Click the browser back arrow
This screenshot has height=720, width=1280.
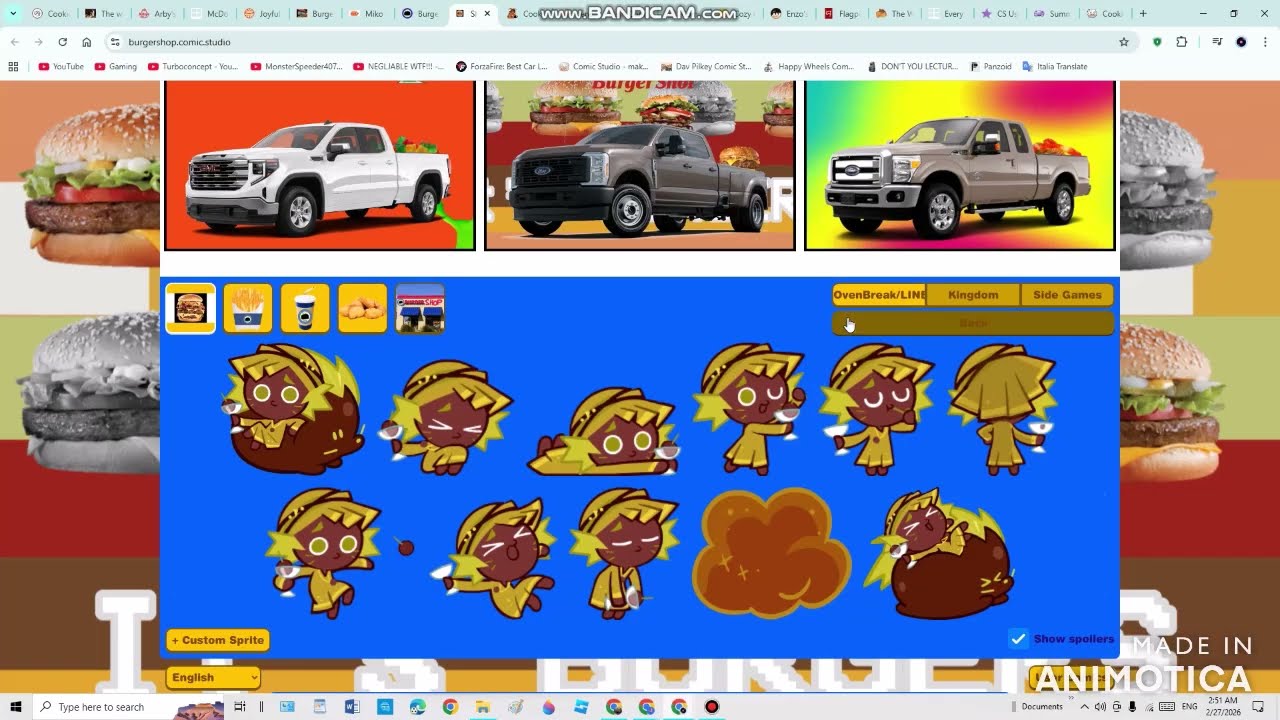pos(14,42)
